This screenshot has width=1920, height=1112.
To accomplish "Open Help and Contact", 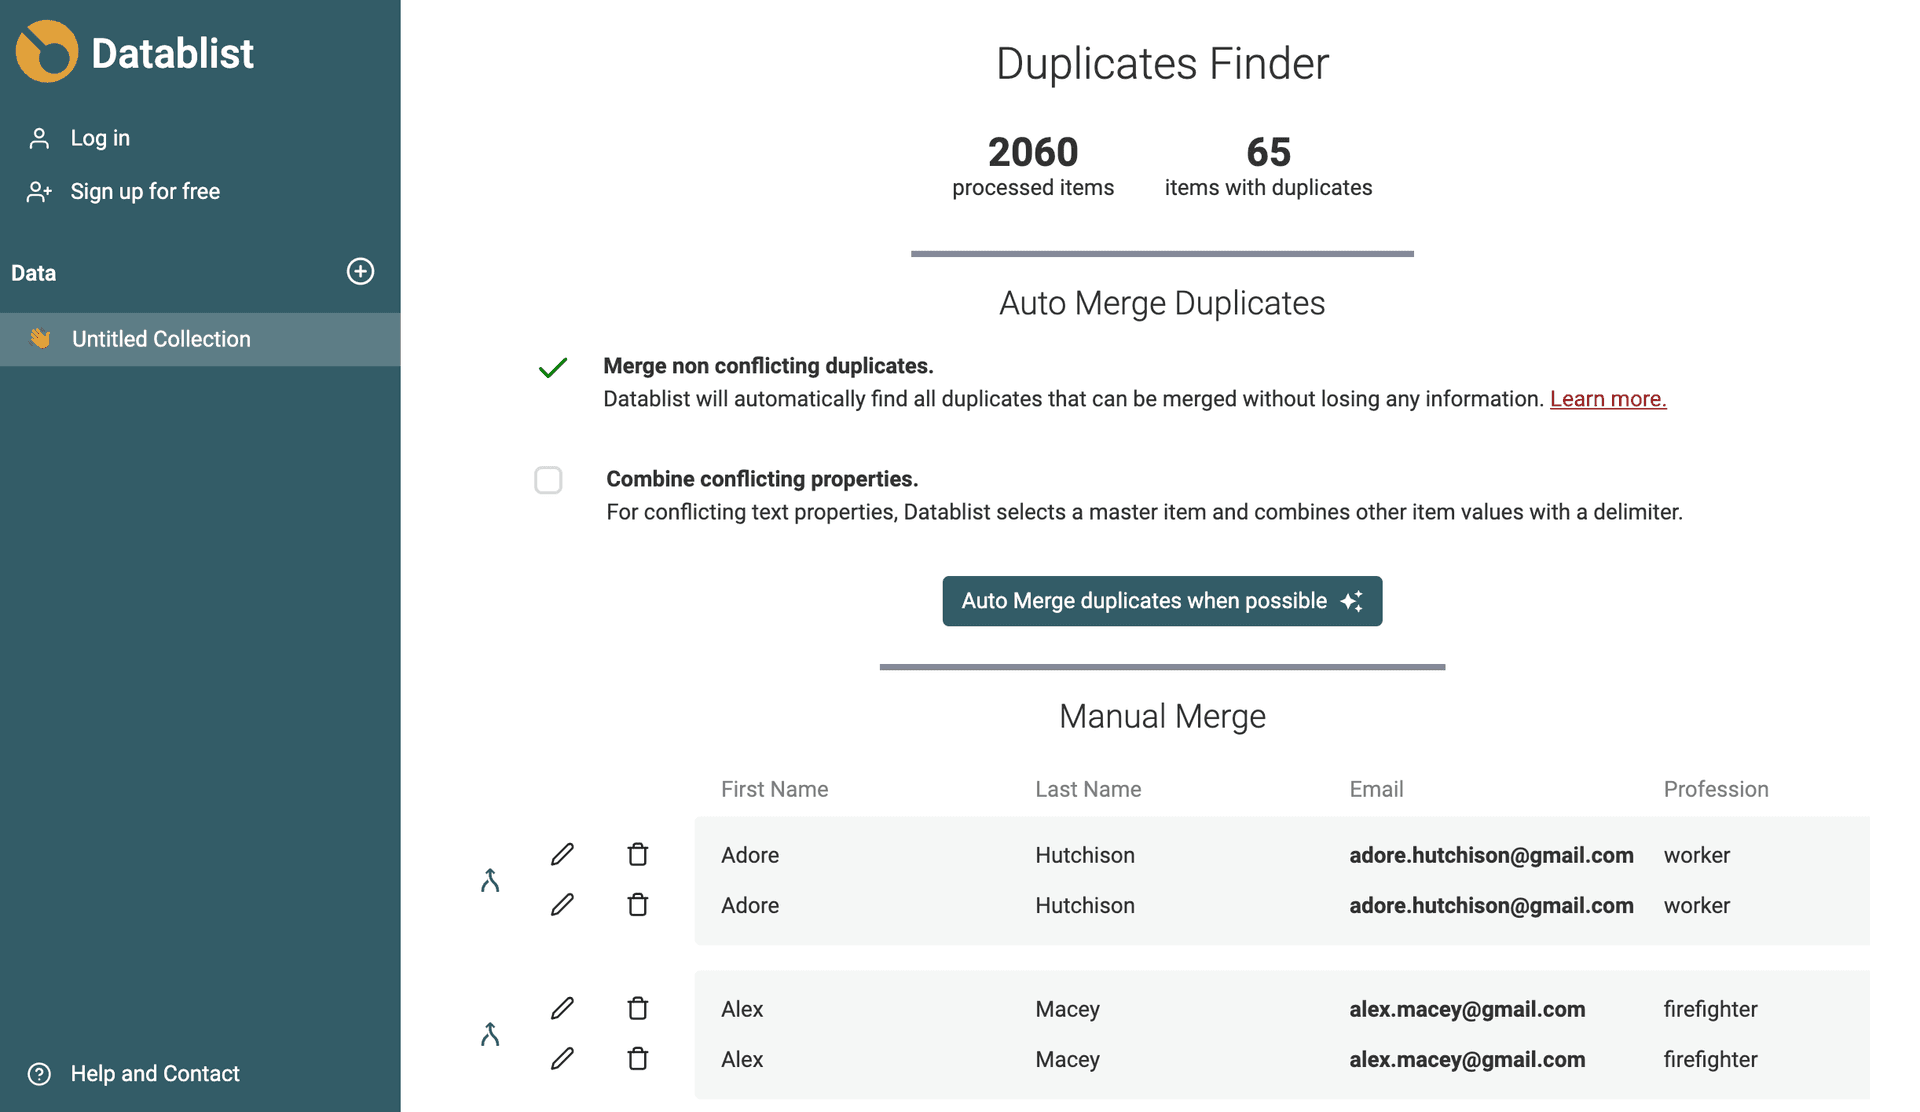I will point(155,1074).
